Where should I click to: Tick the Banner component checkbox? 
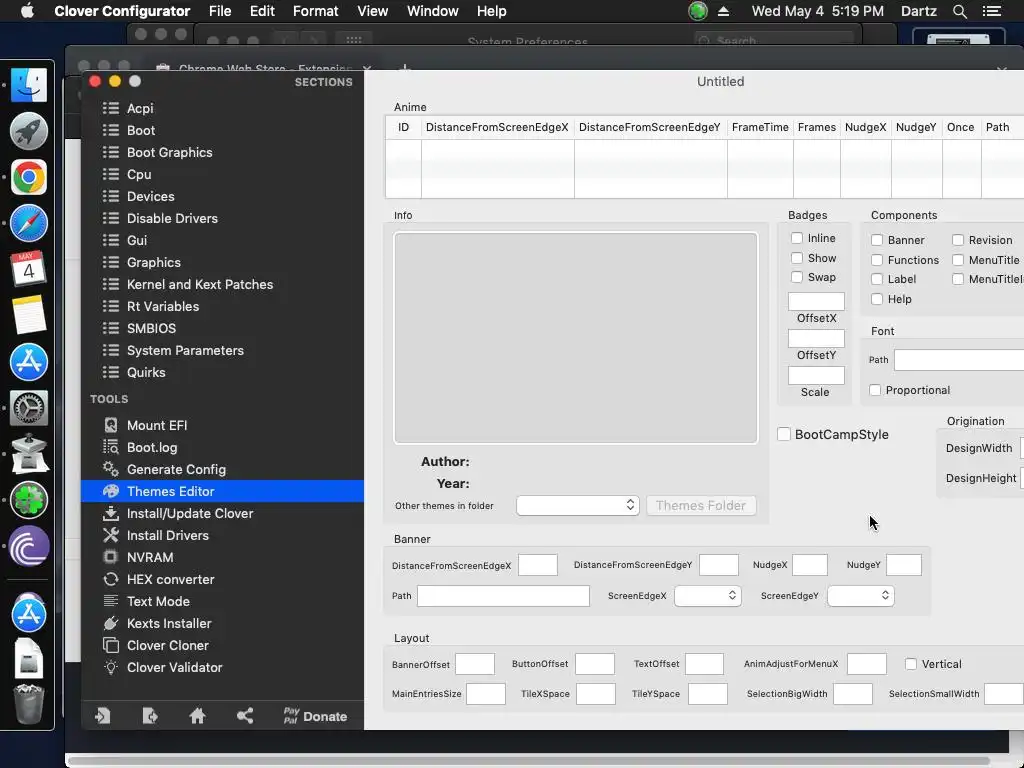pos(877,240)
